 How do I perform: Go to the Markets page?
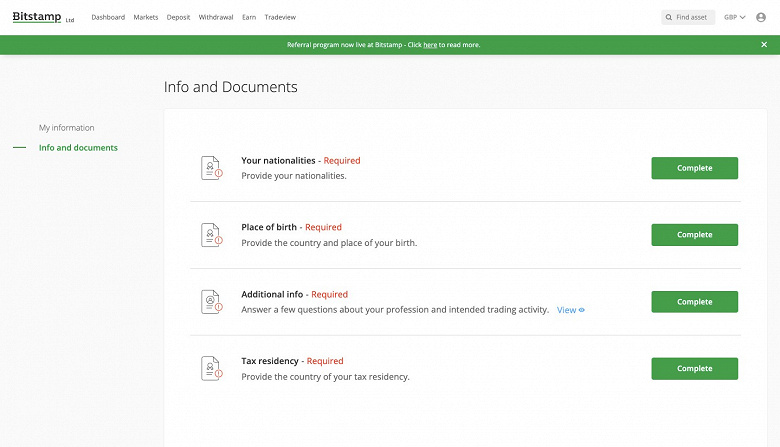pyautogui.click(x=146, y=17)
